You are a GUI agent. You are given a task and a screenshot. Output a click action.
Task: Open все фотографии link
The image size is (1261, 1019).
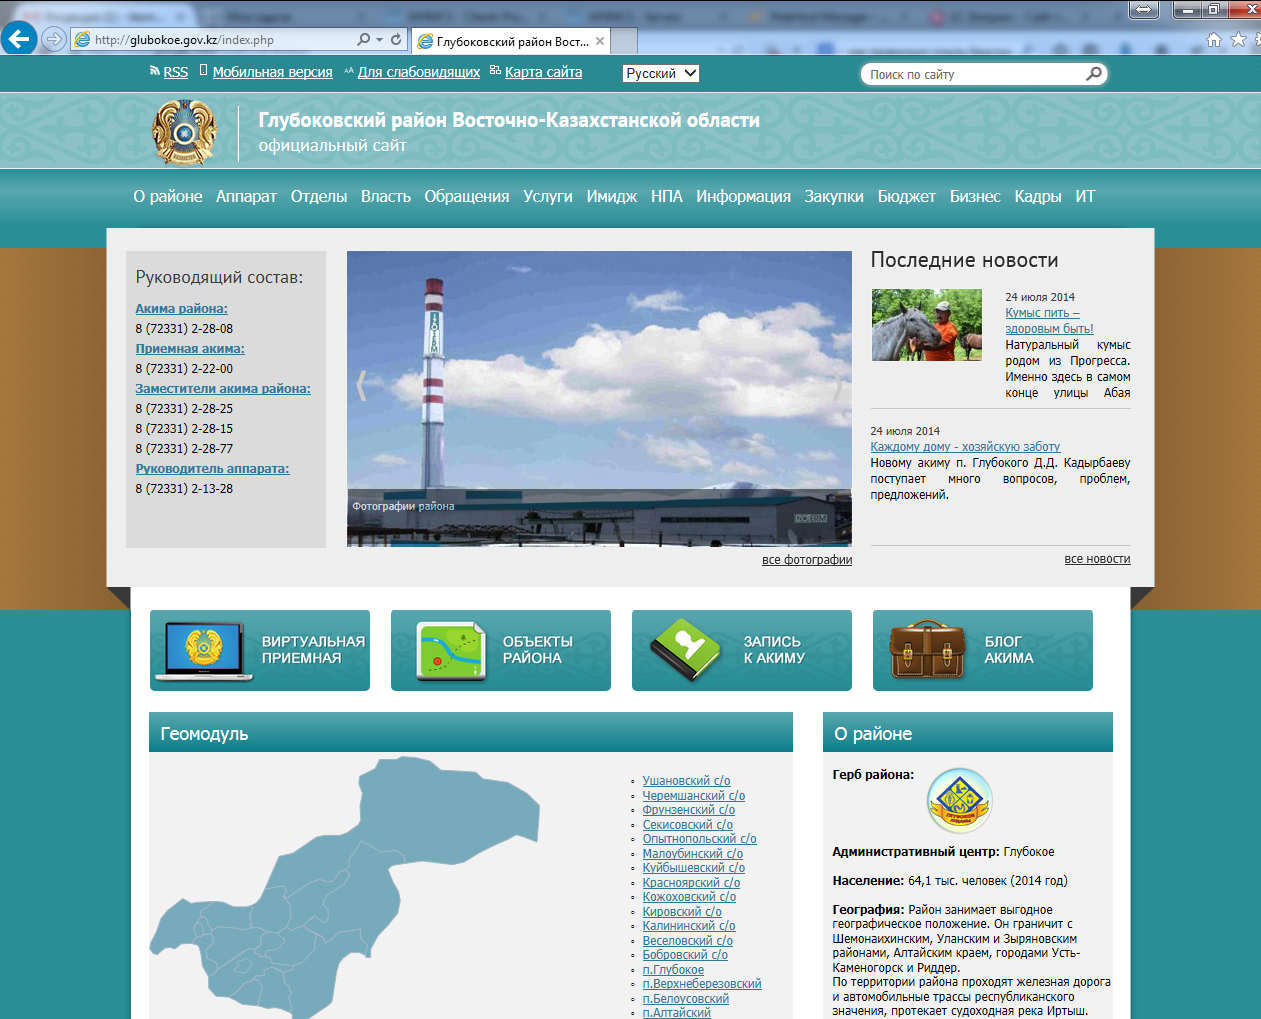point(807,560)
